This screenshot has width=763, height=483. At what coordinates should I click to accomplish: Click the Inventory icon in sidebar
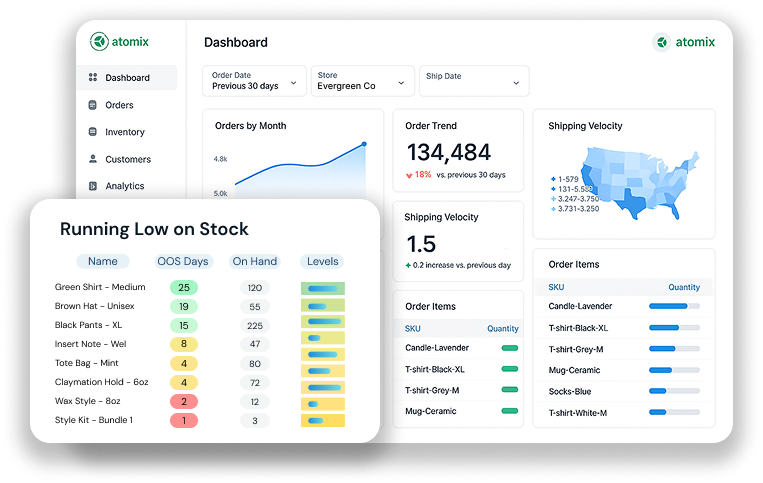92,131
